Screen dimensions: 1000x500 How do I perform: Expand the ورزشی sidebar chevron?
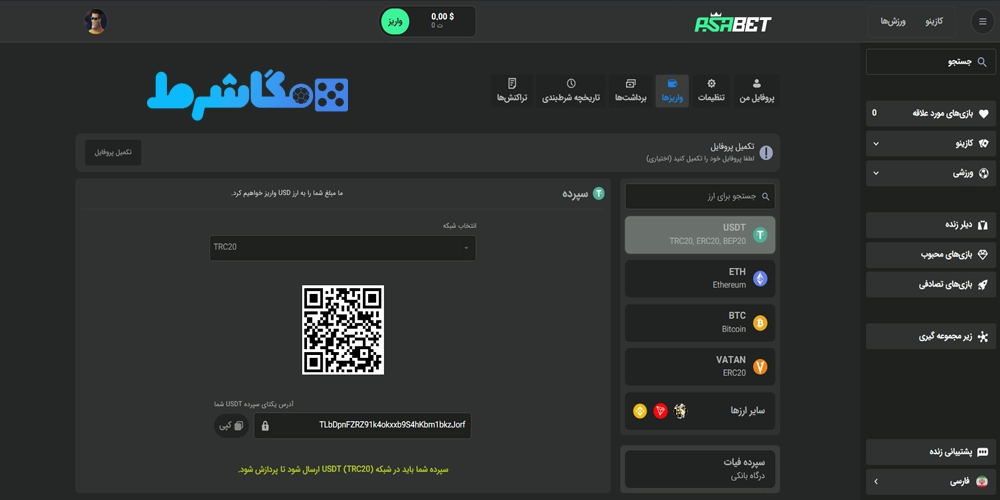(x=876, y=173)
